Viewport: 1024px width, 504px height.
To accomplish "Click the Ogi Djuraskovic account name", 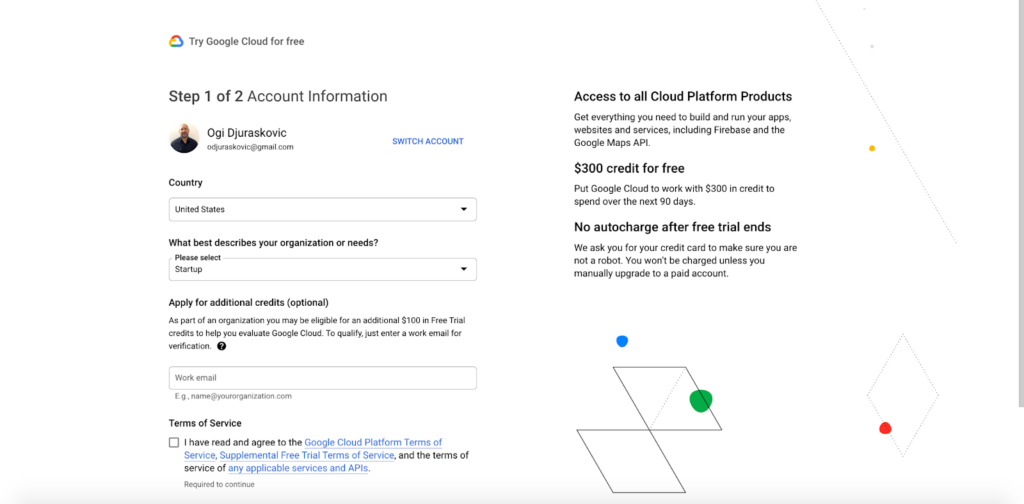I will point(247,133).
